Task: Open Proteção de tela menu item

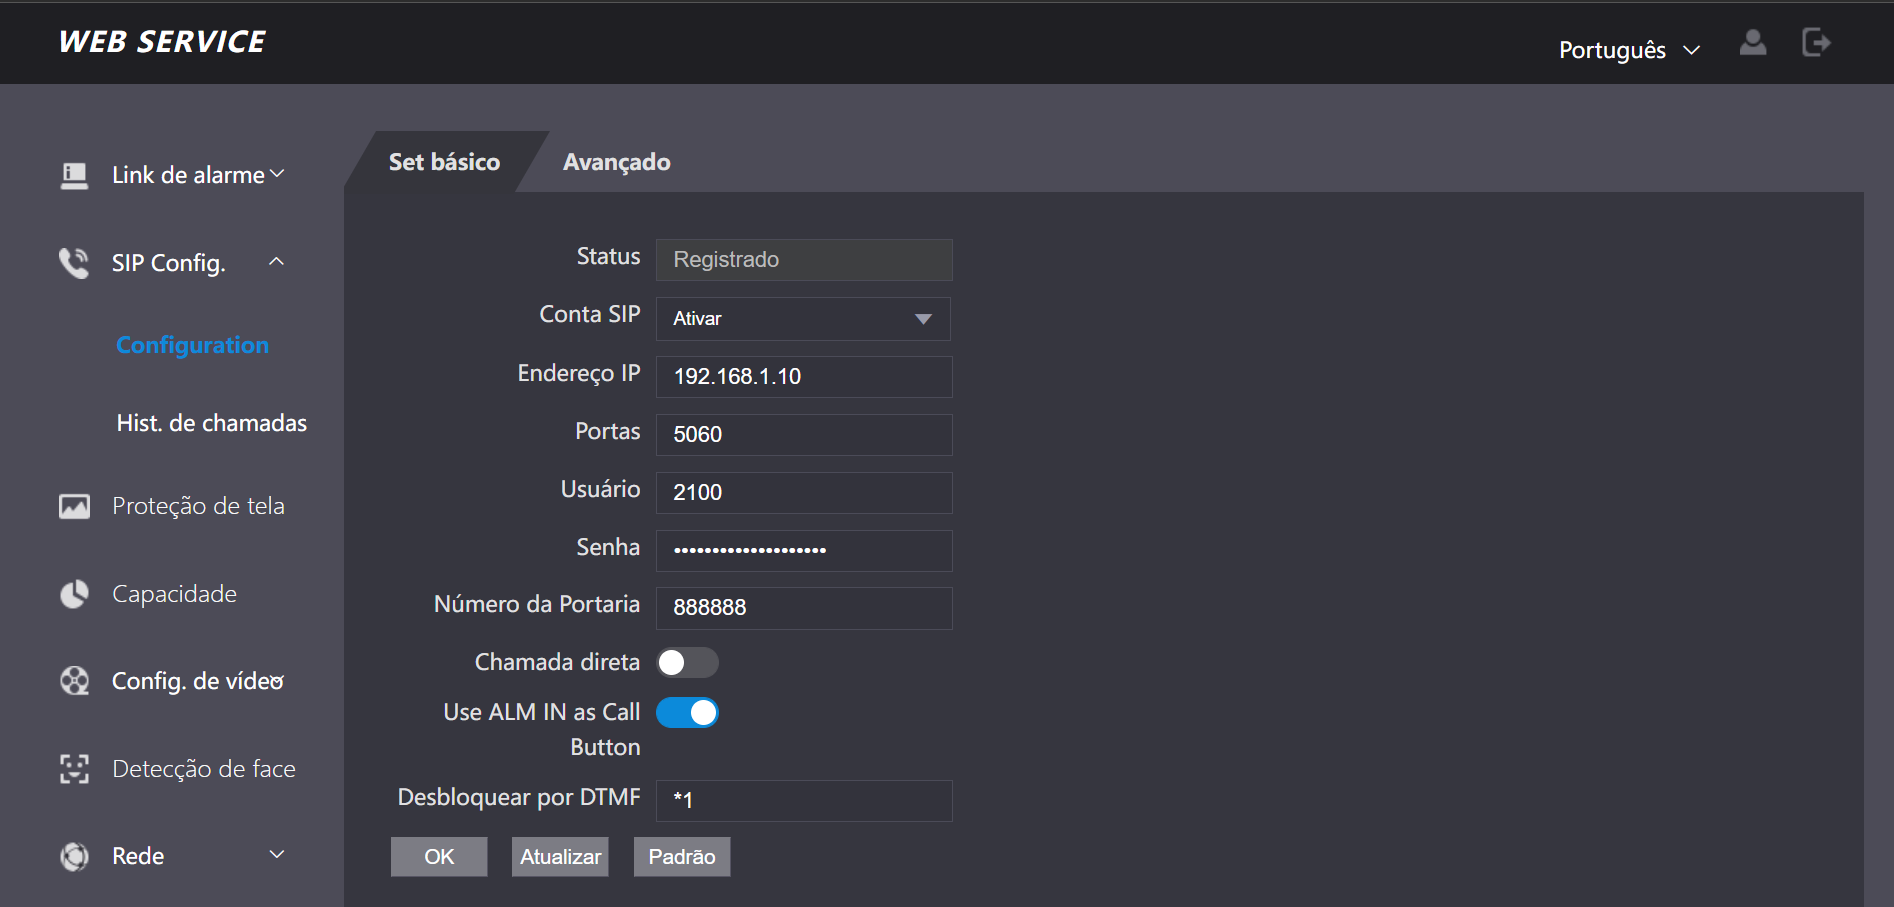Action: tap(198, 506)
